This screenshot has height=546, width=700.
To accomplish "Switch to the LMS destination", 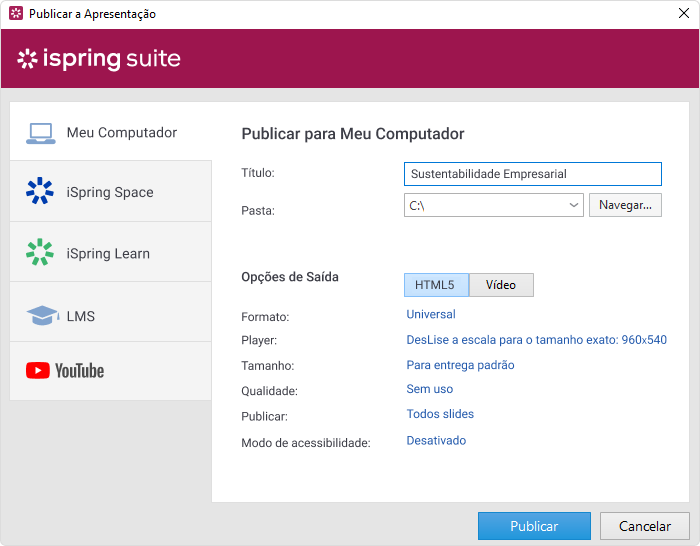I will (111, 312).
